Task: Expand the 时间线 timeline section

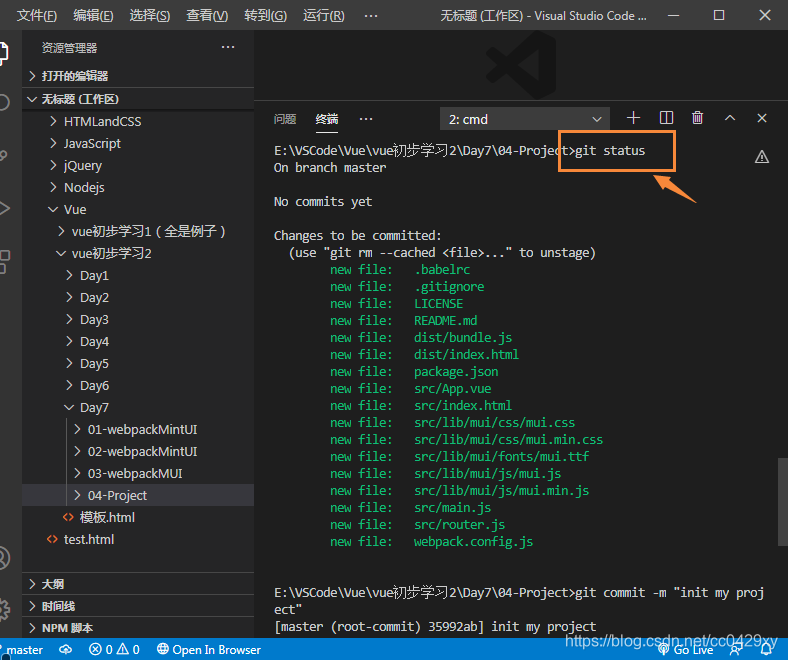Action: point(138,606)
